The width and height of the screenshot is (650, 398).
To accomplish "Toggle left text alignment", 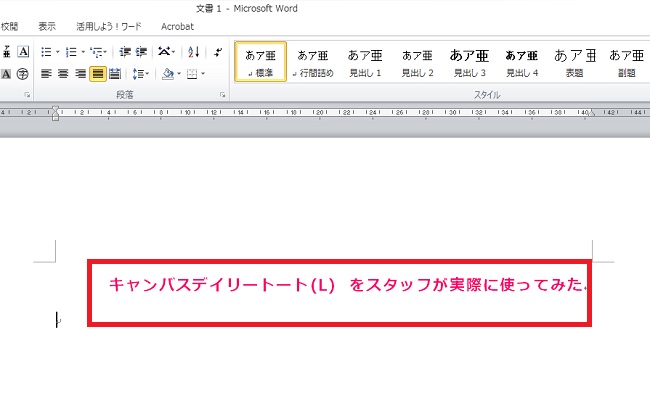I will tap(46, 74).
